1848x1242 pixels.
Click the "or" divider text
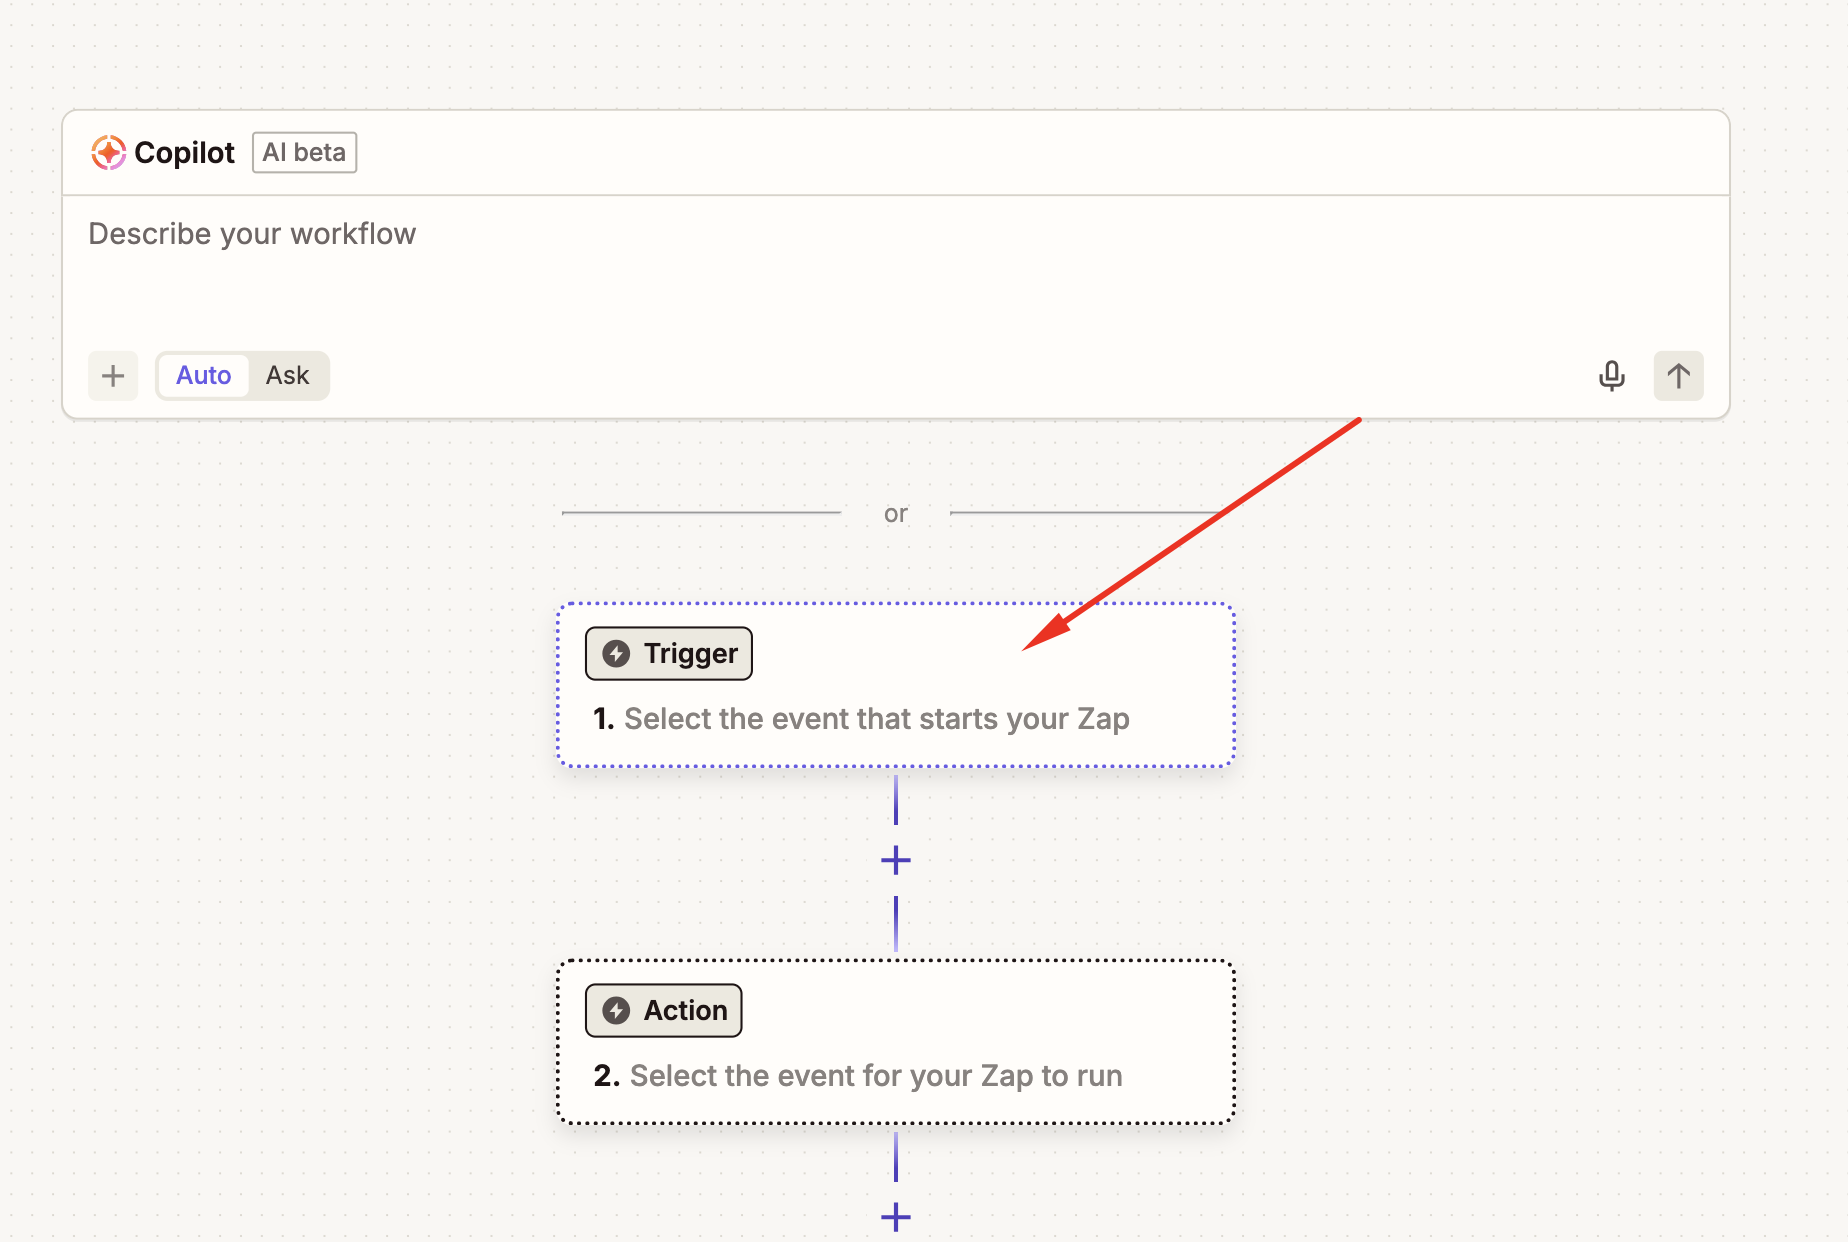click(x=896, y=514)
